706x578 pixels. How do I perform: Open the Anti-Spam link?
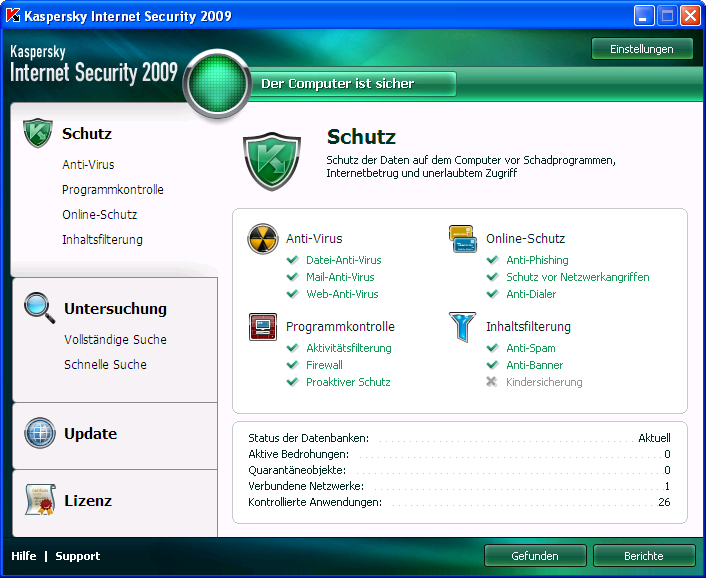click(x=531, y=348)
